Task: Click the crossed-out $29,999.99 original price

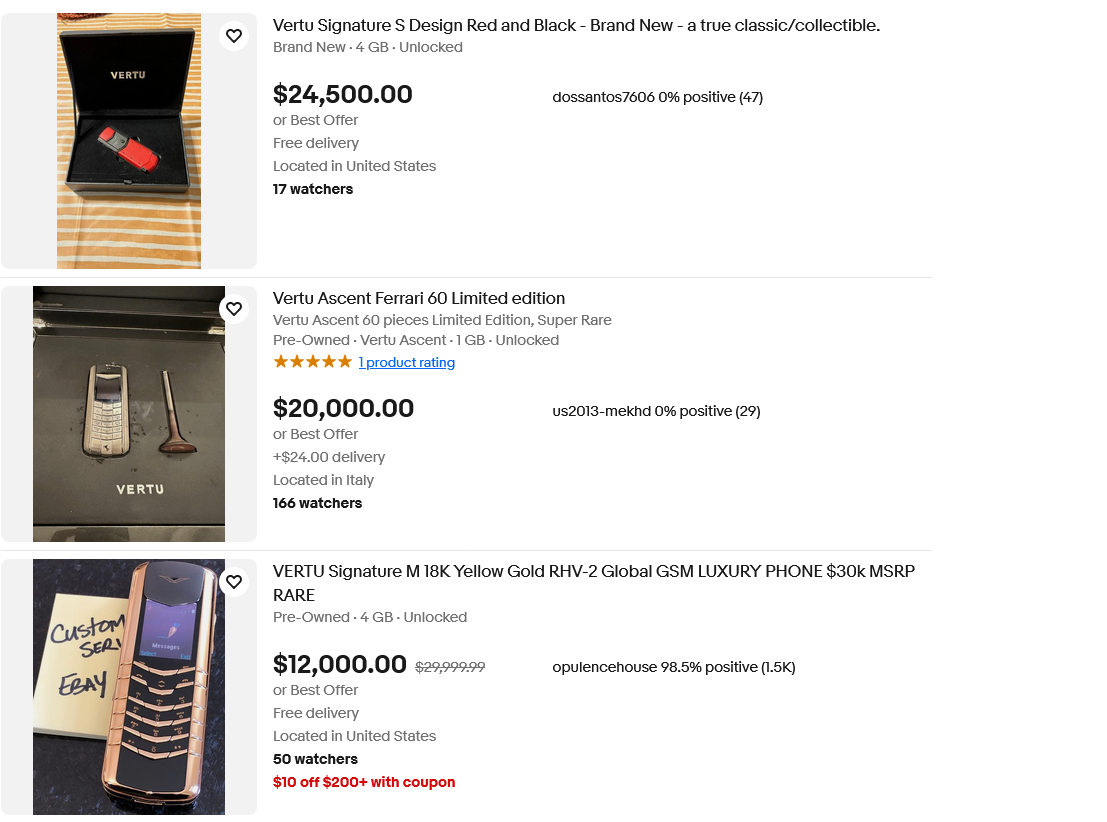Action: (450, 667)
